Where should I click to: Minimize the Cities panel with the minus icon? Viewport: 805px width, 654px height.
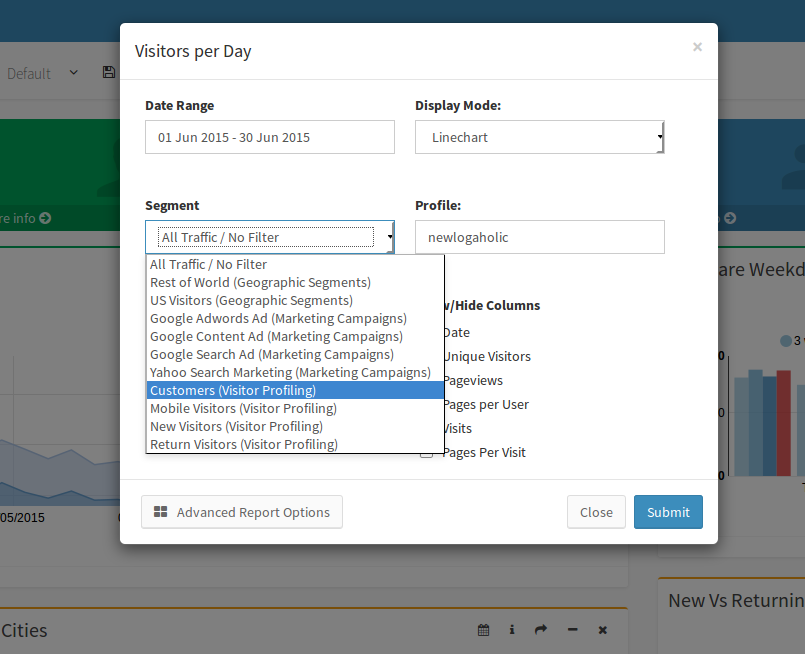click(x=573, y=630)
